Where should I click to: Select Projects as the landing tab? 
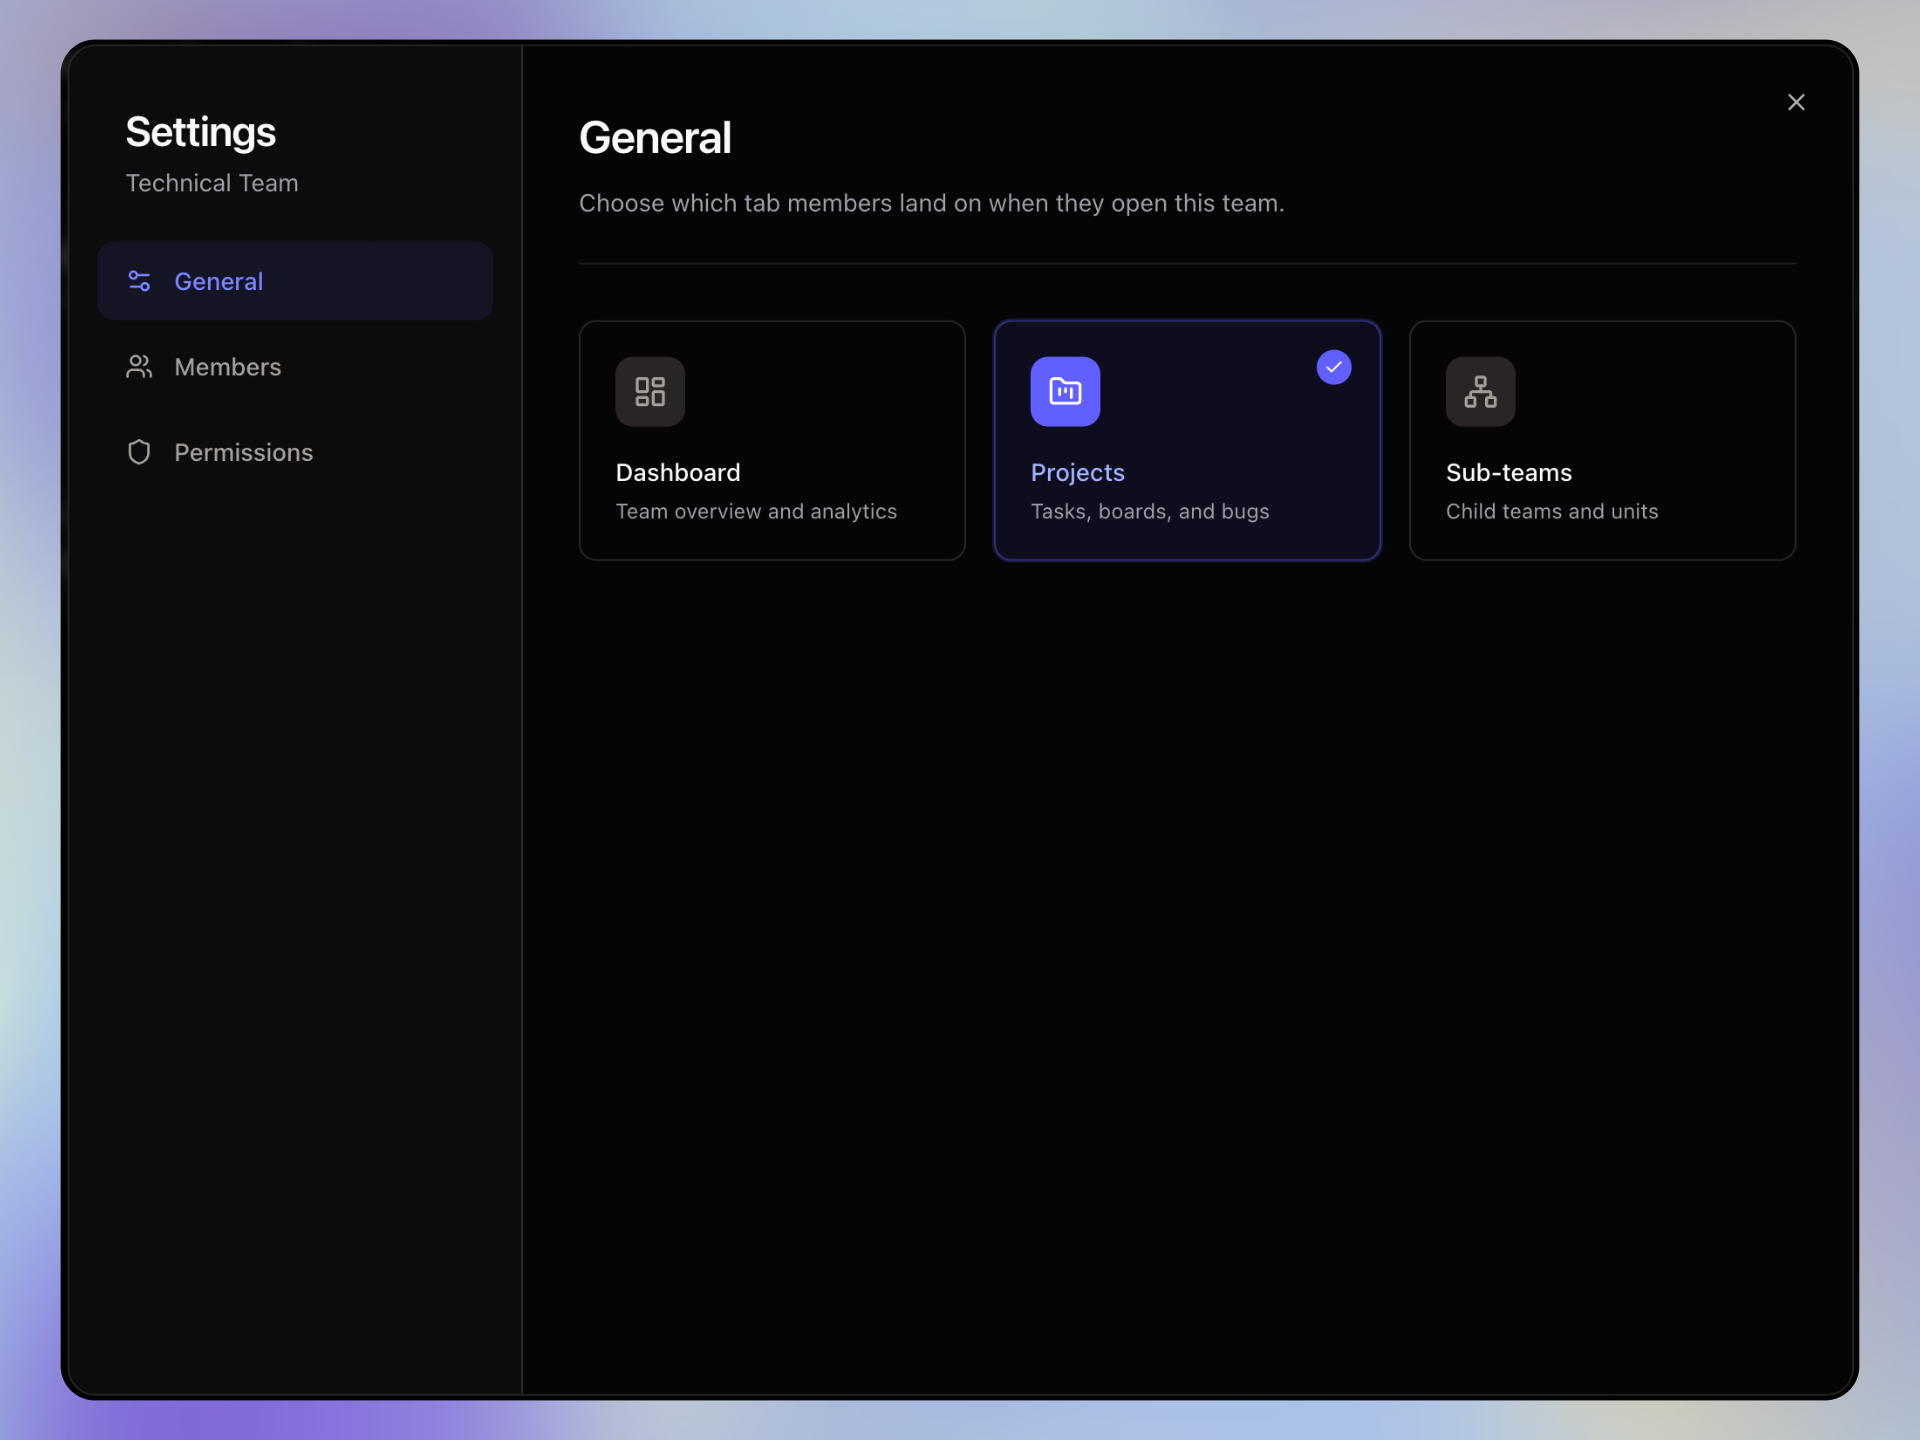click(x=1187, y=440)
